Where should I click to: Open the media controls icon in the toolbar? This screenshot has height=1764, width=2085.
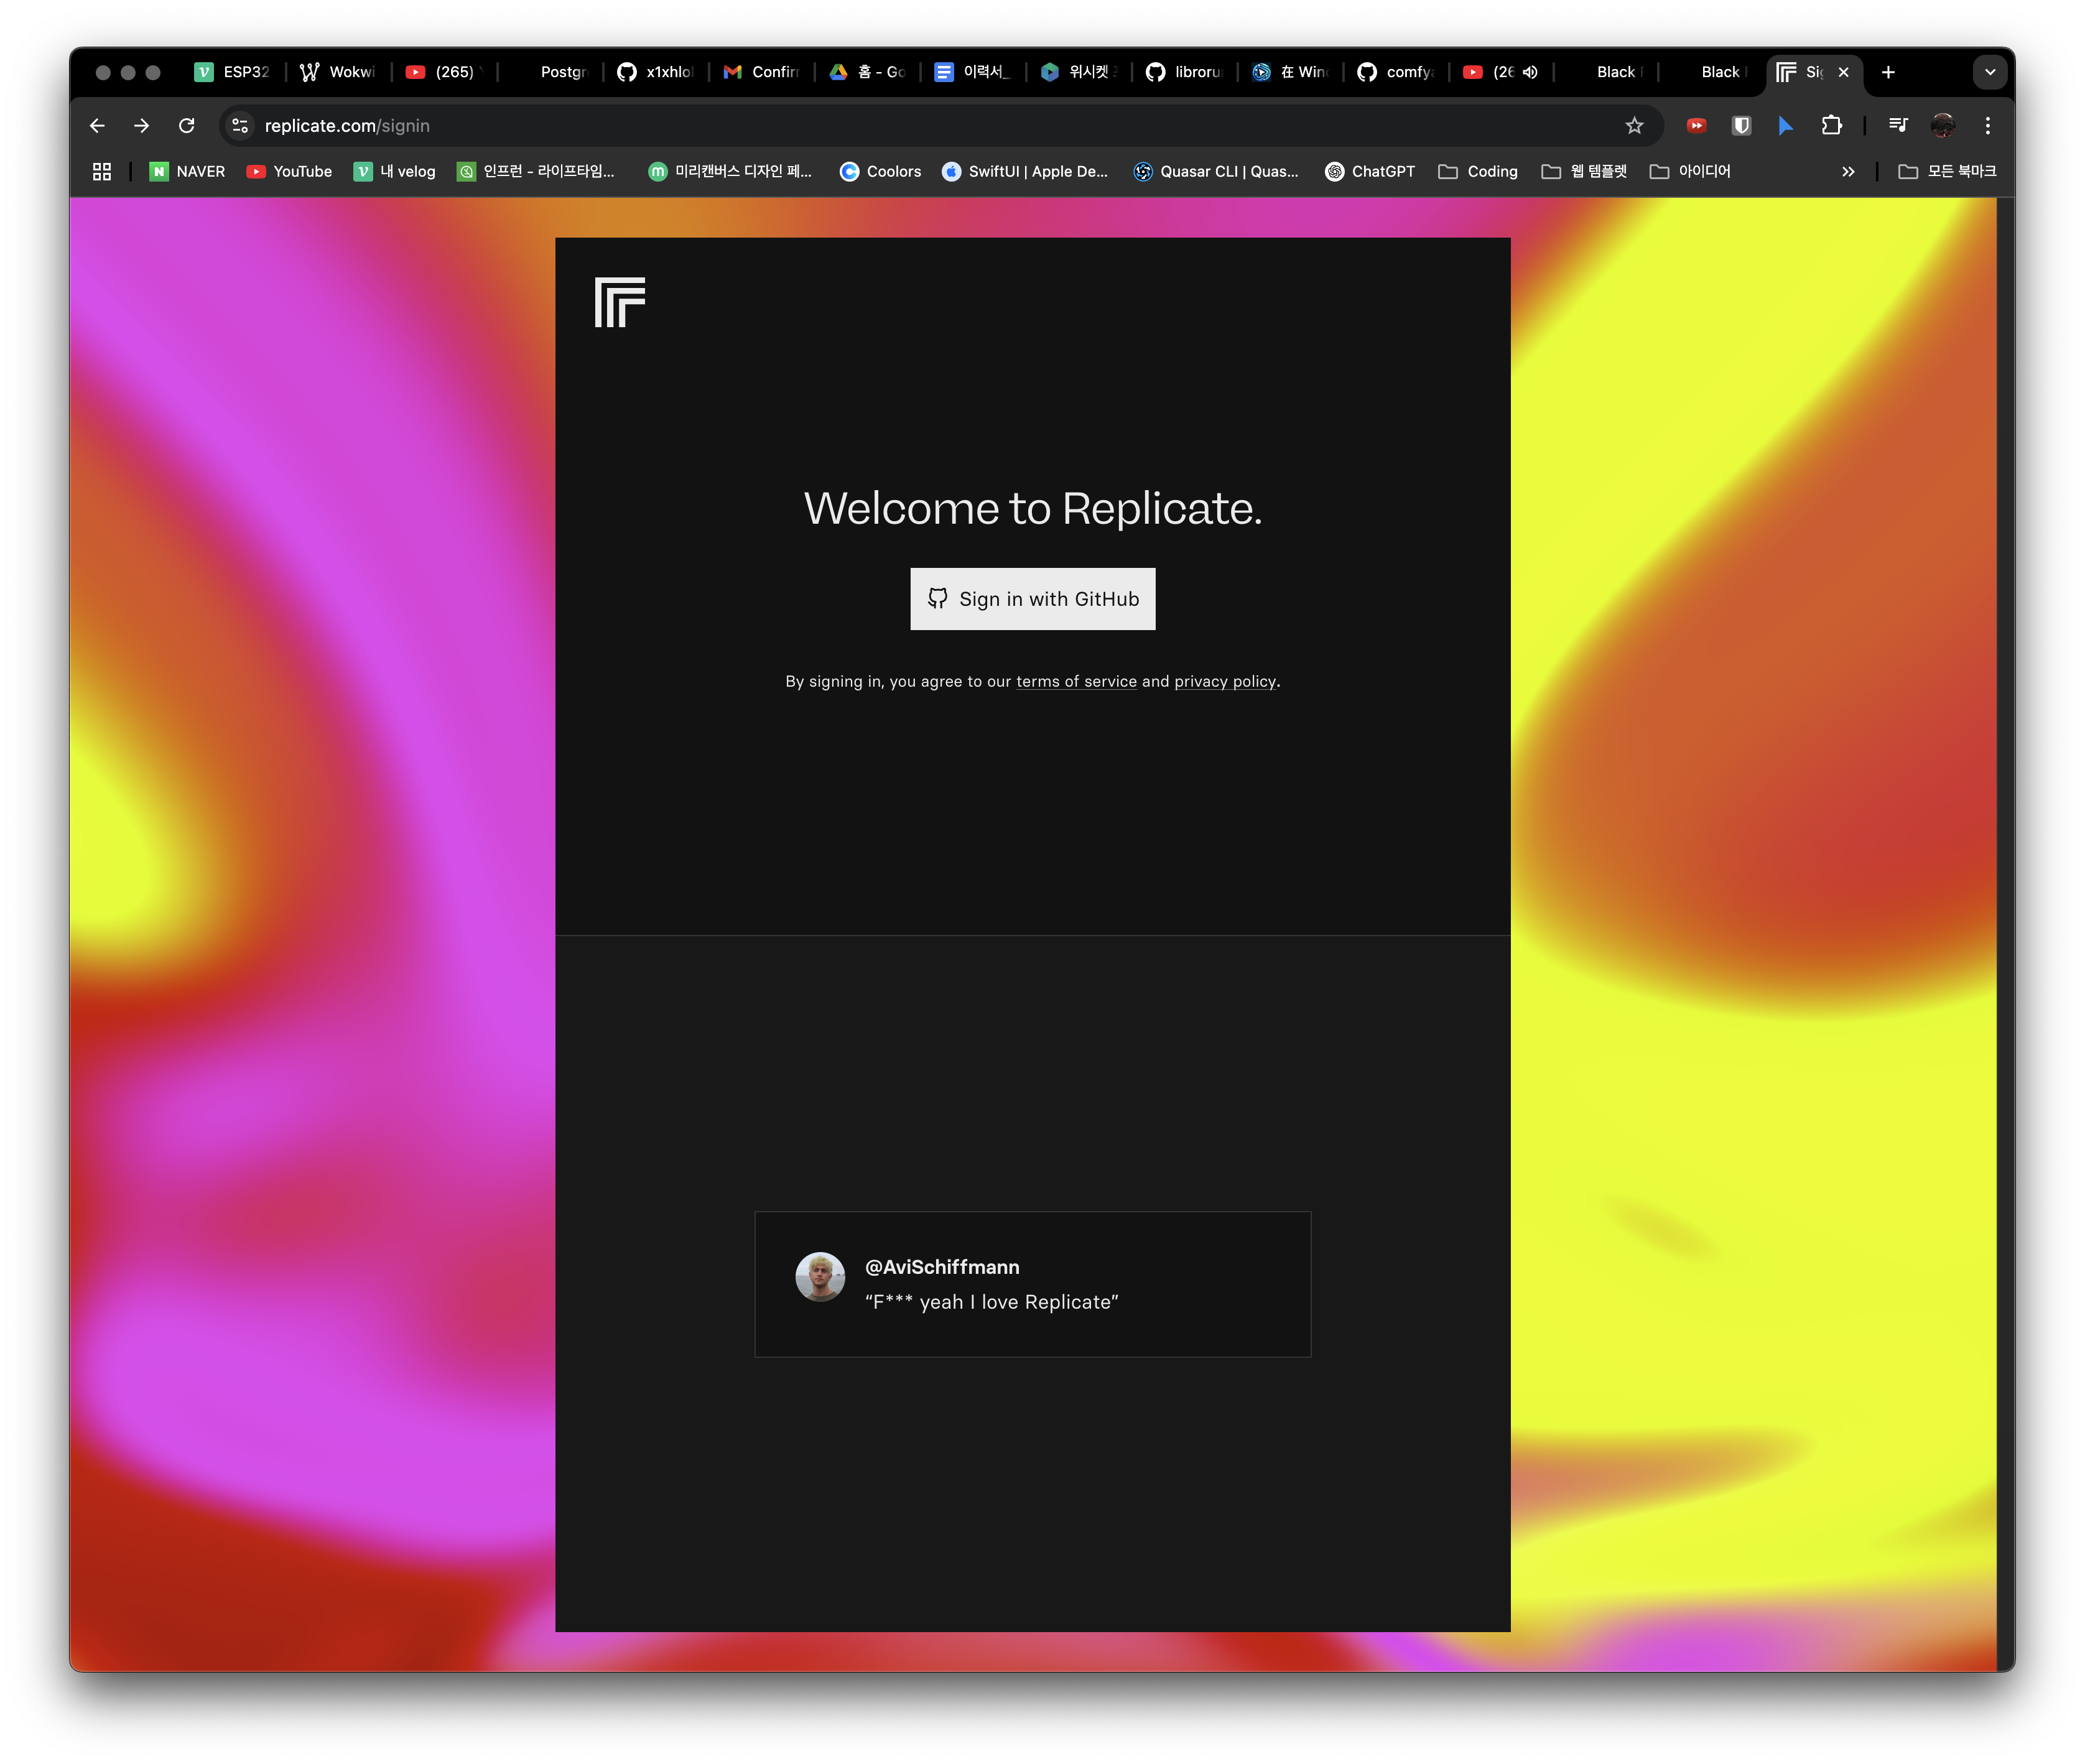click(x=1897, y=125)
